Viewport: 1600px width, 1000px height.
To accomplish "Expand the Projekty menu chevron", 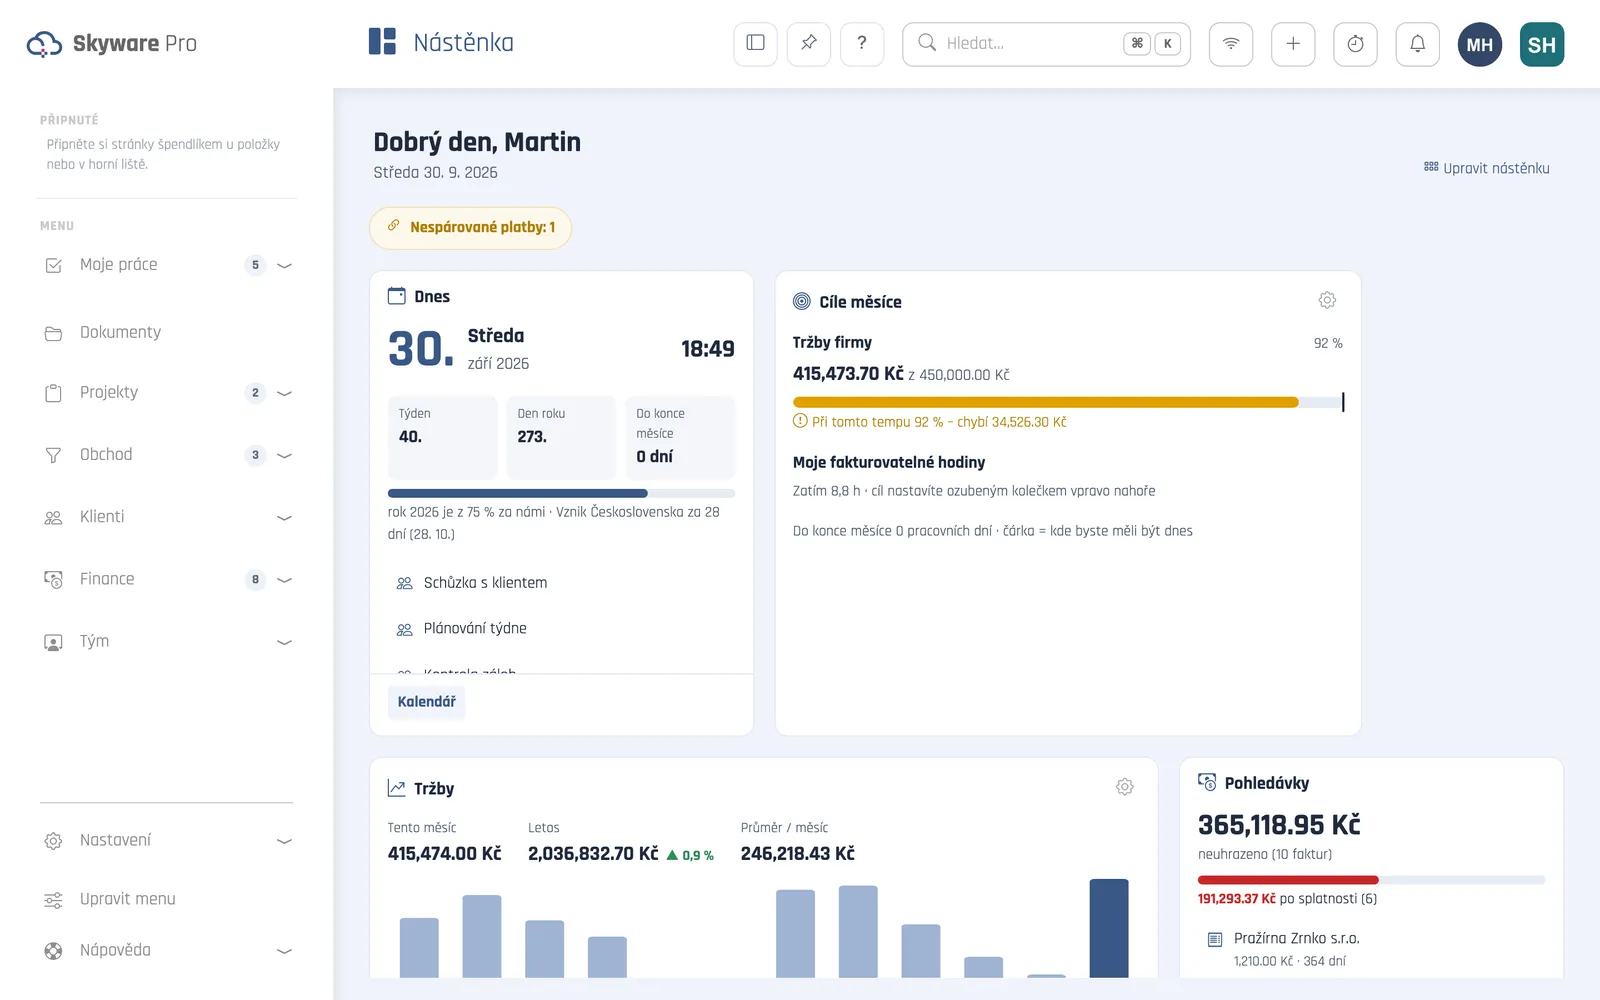I will click(284, 393).
